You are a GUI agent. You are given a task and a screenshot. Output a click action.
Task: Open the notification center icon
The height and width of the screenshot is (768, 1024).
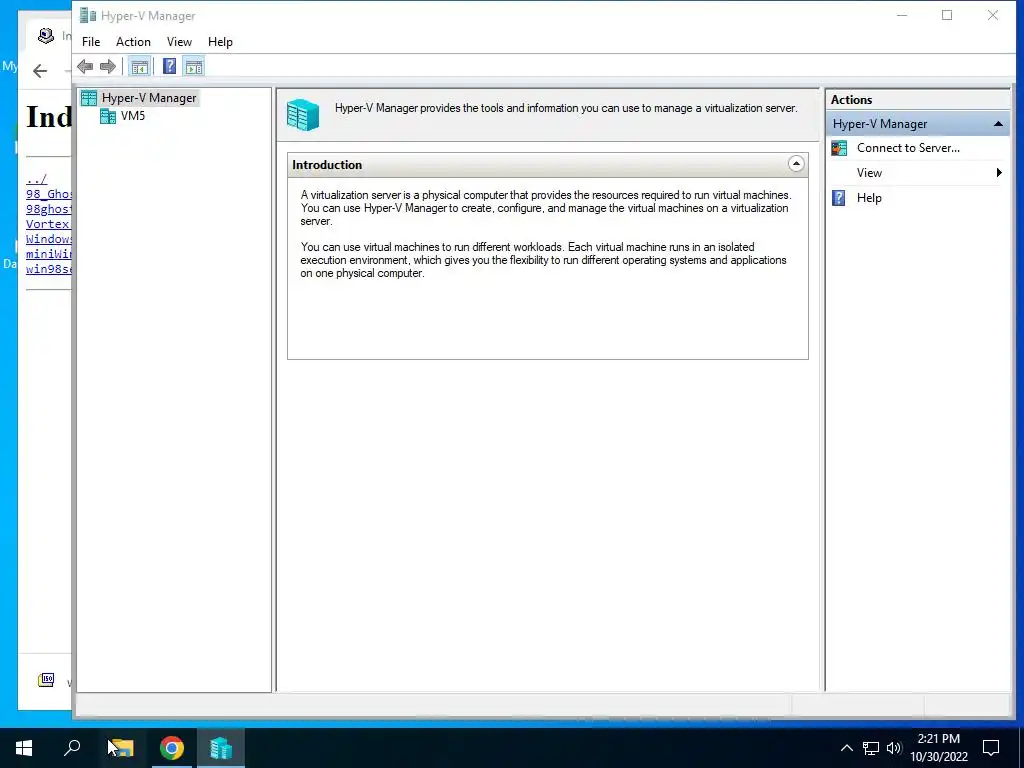coord(991,748)
